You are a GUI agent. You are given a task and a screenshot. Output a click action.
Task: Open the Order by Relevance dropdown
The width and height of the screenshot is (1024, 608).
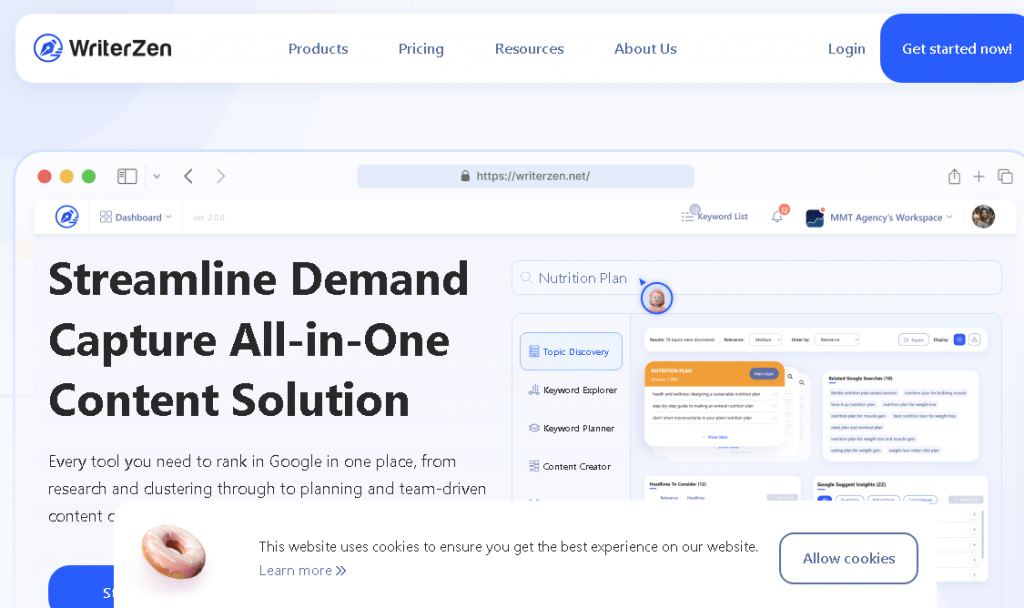837,340
